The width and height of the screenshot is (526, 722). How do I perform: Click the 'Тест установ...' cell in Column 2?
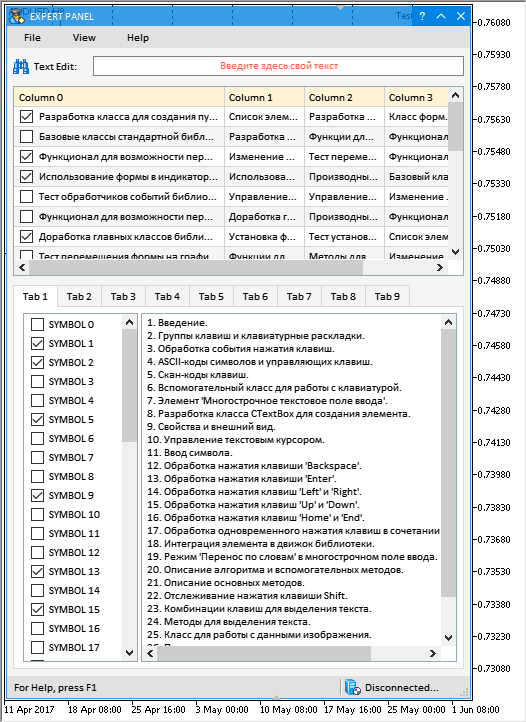click(x=345, y=237)
